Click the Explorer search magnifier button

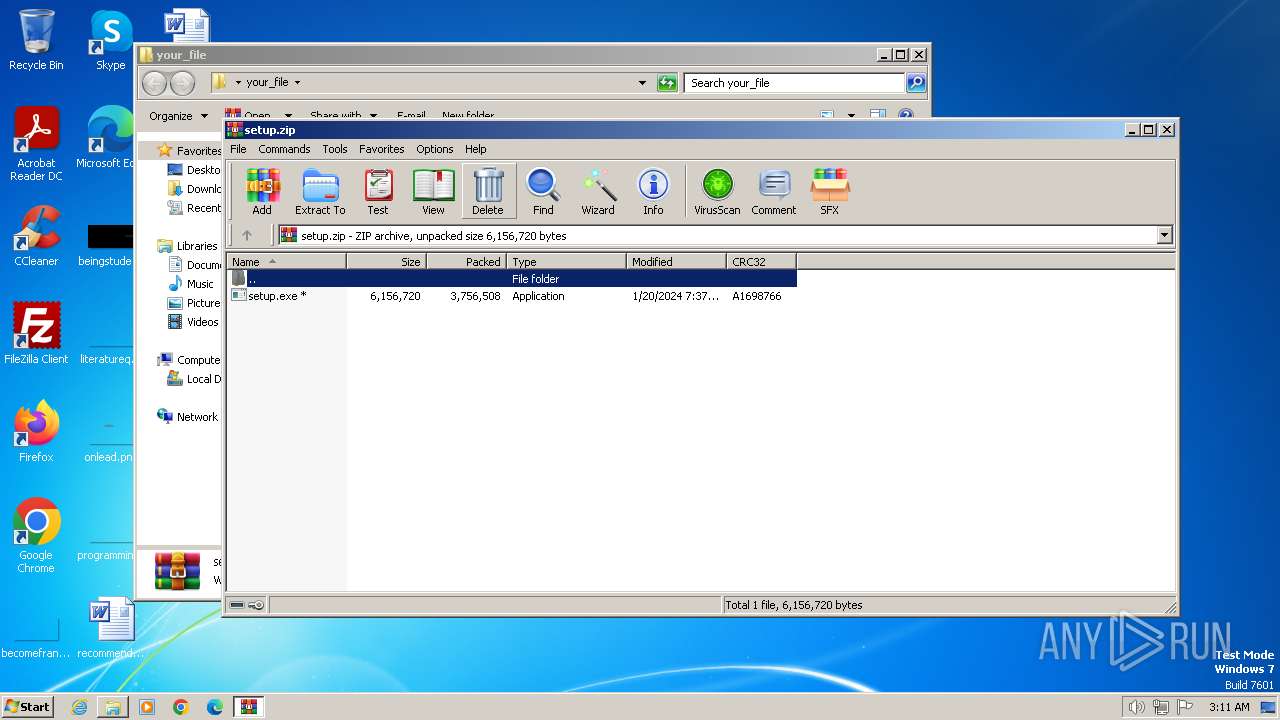pyautogui.click(x=916, y=83)
